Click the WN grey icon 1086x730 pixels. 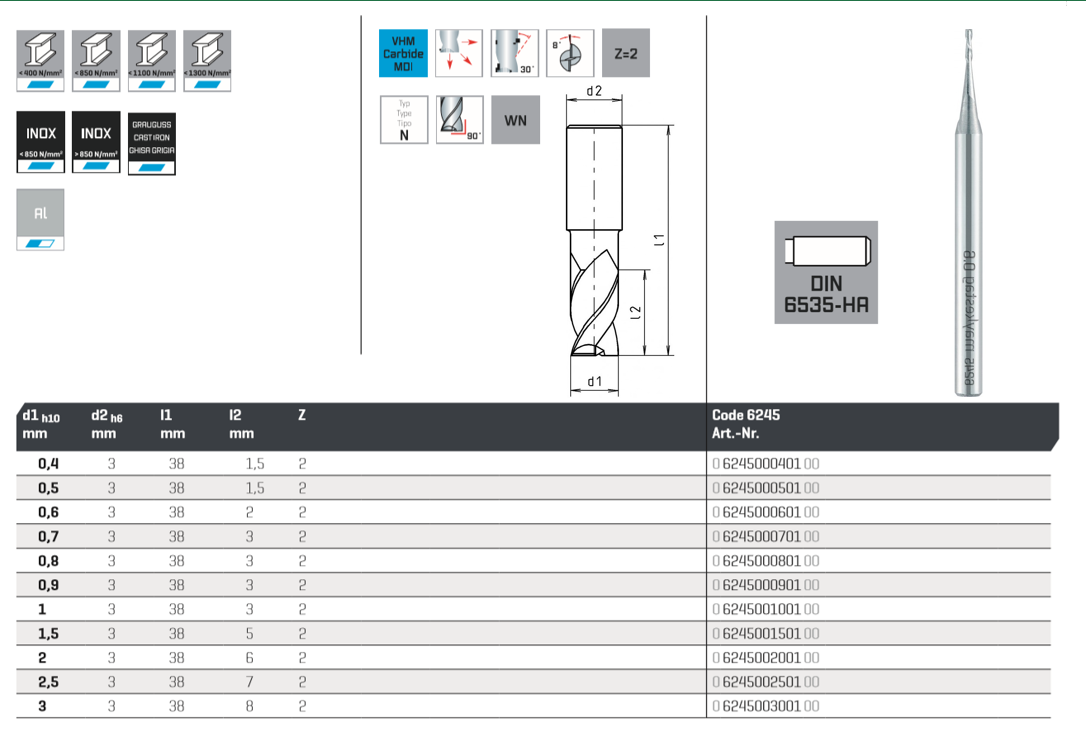tap(515, 120)
